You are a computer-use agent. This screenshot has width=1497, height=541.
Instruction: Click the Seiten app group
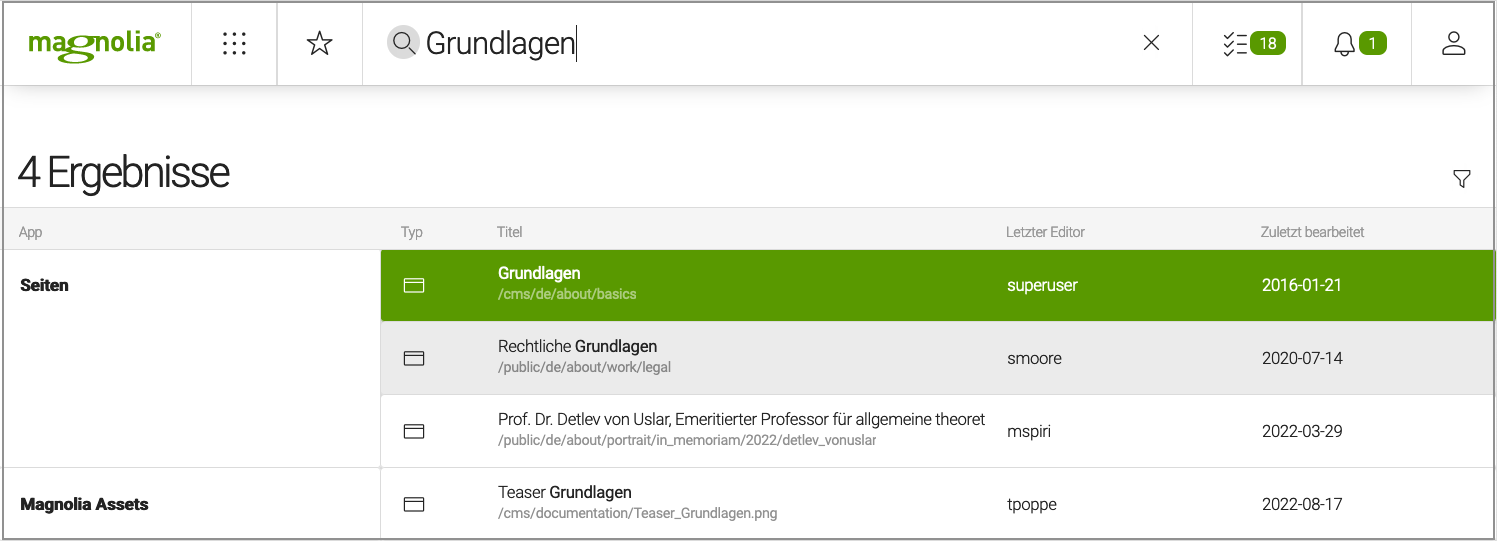(x=45, y=286)
